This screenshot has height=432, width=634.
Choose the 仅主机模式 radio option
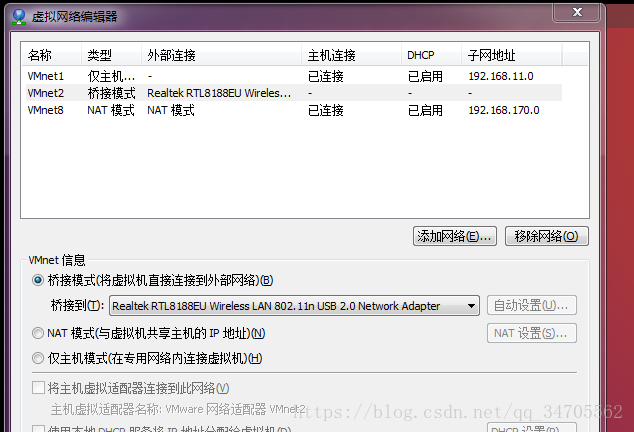coord(38,358)
